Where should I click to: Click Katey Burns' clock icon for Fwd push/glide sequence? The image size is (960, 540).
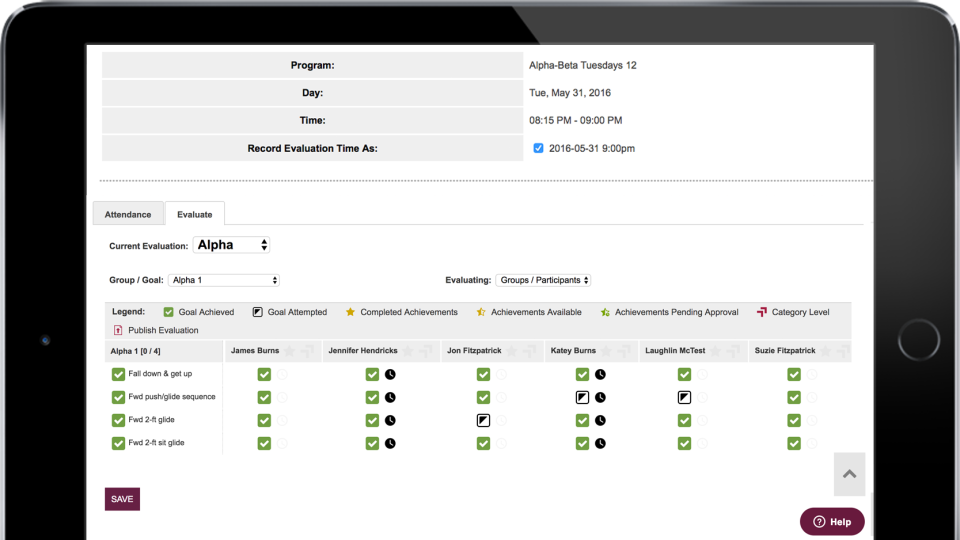click(x=600, y=397)
